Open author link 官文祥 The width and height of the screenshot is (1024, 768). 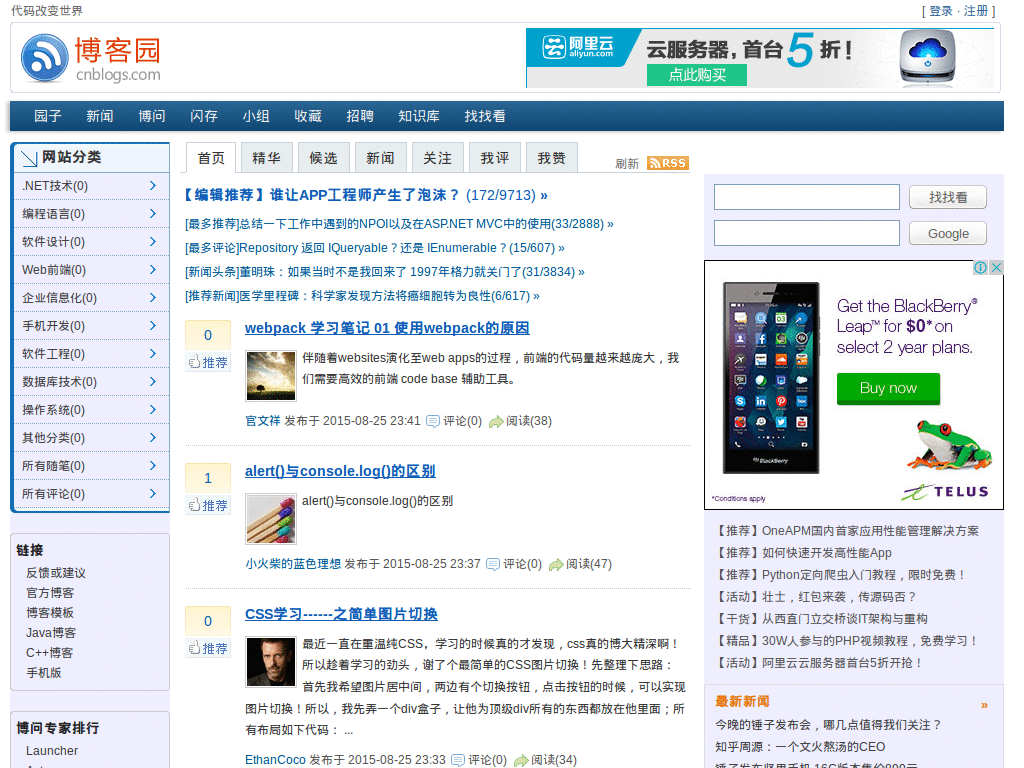pos(263,421)
